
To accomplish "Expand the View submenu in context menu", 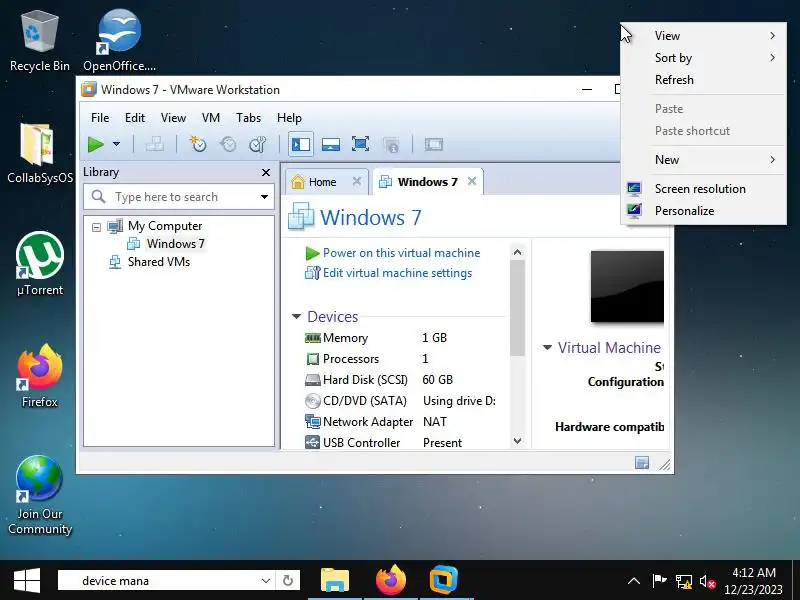I will [704, 36].
